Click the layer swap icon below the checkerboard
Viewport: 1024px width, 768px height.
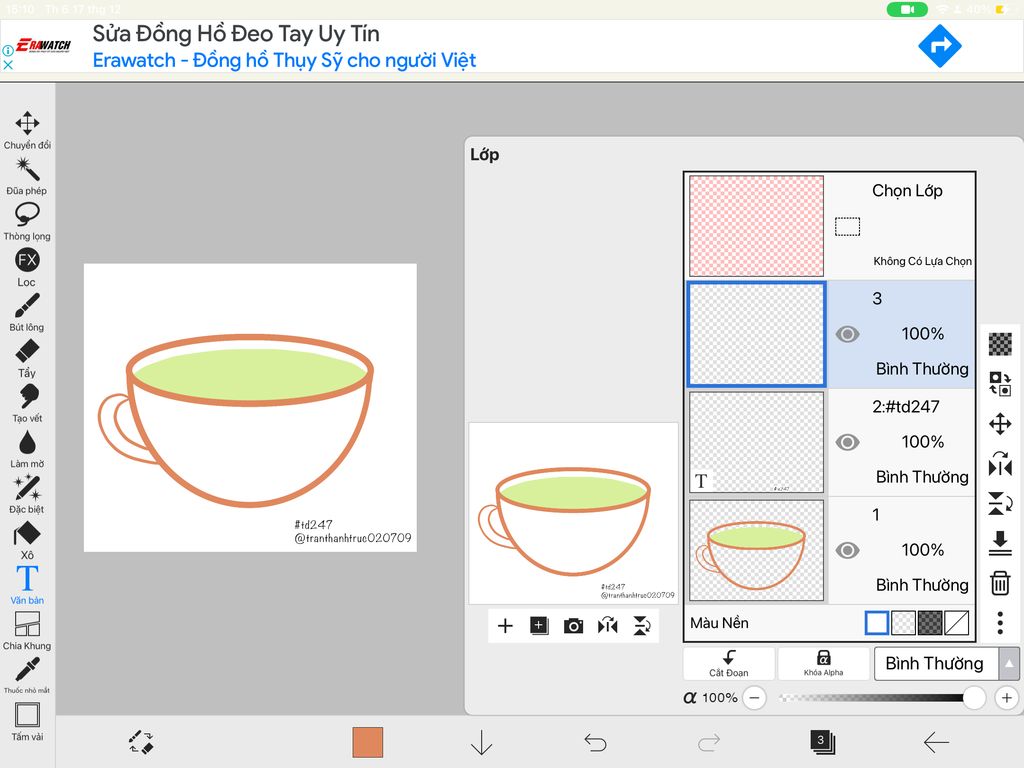click(x=1000, y=384)
